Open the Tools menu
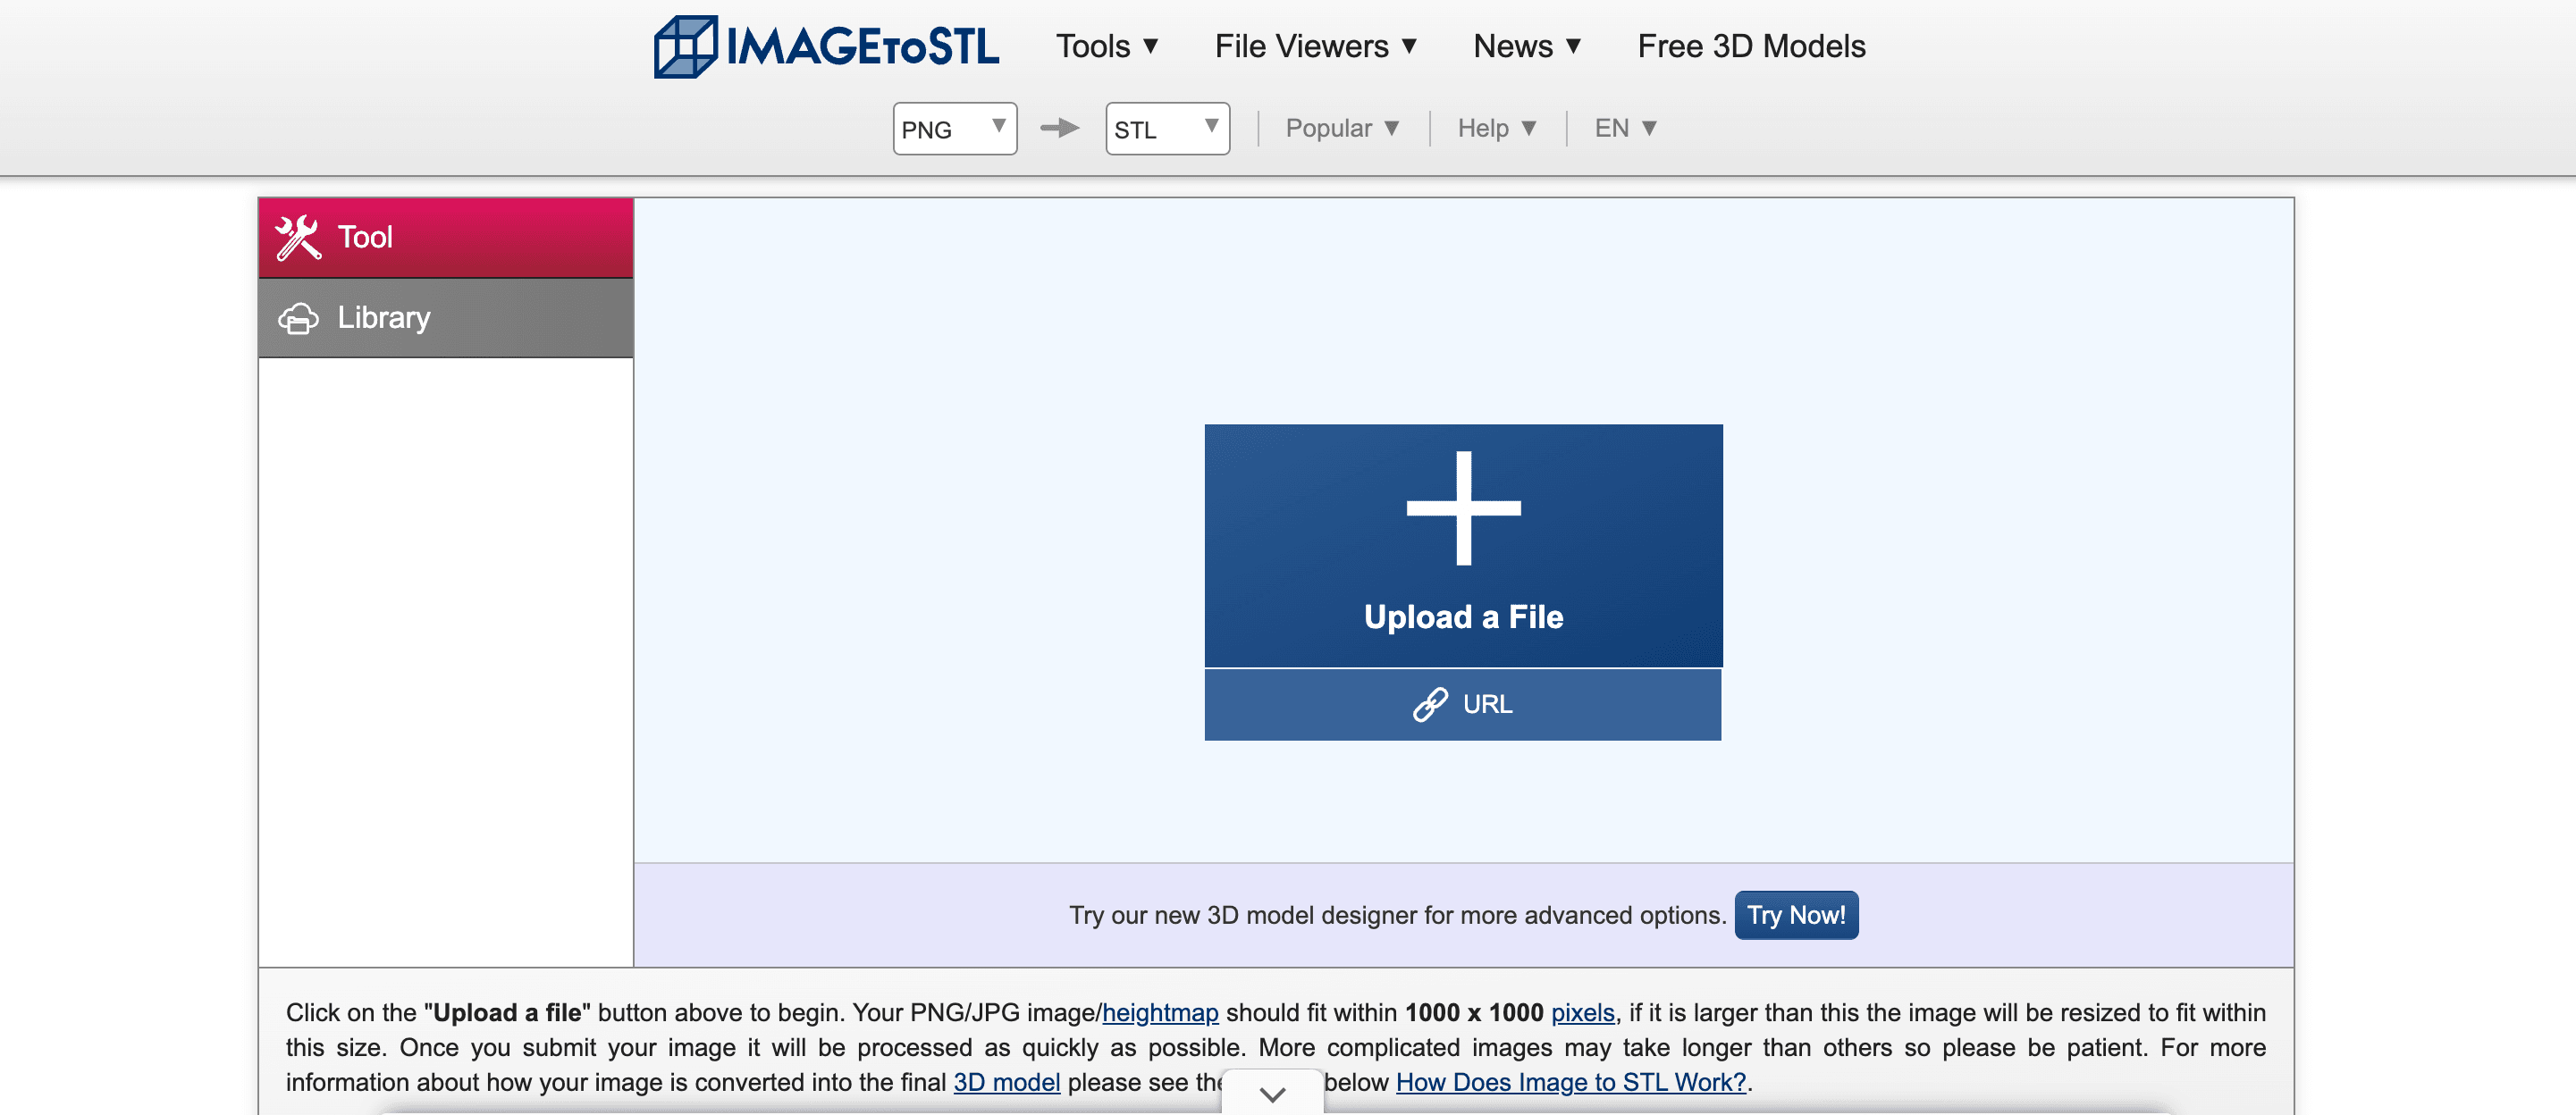The width and height of the screenshot is (2576, 1115). point(1107,46)
